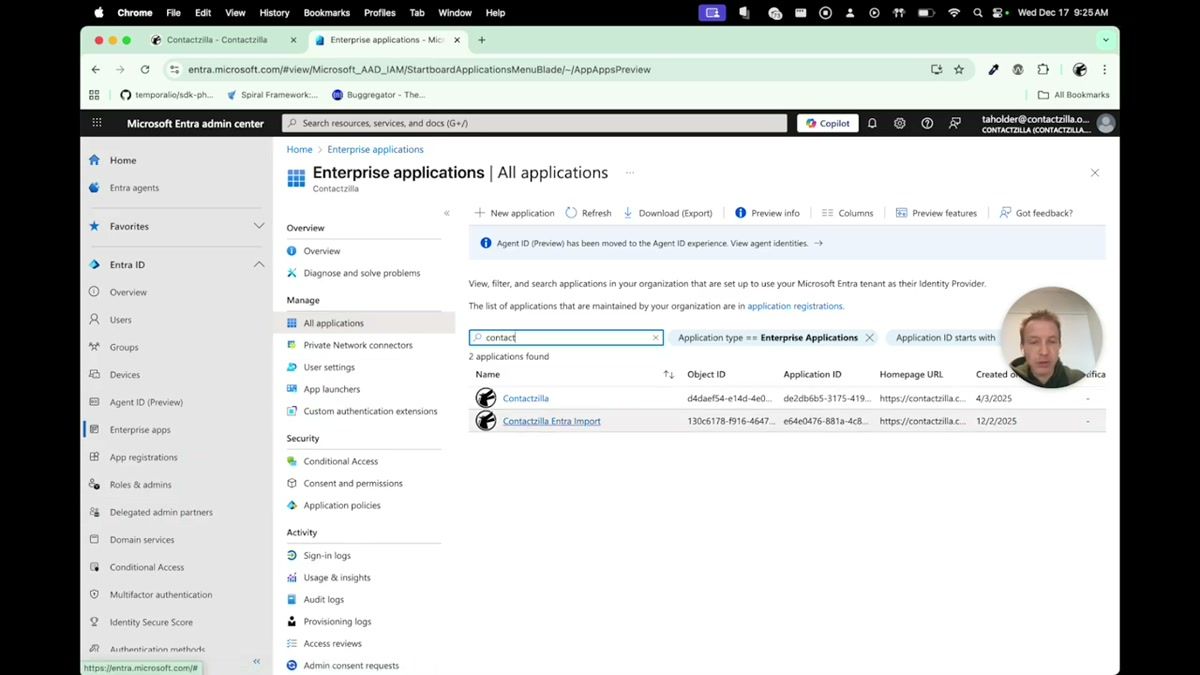The image size is (1200, 675).
Task: Click the Contactzilla globe icon in the table
Action: pyautogui.click(x=485, y=398)
